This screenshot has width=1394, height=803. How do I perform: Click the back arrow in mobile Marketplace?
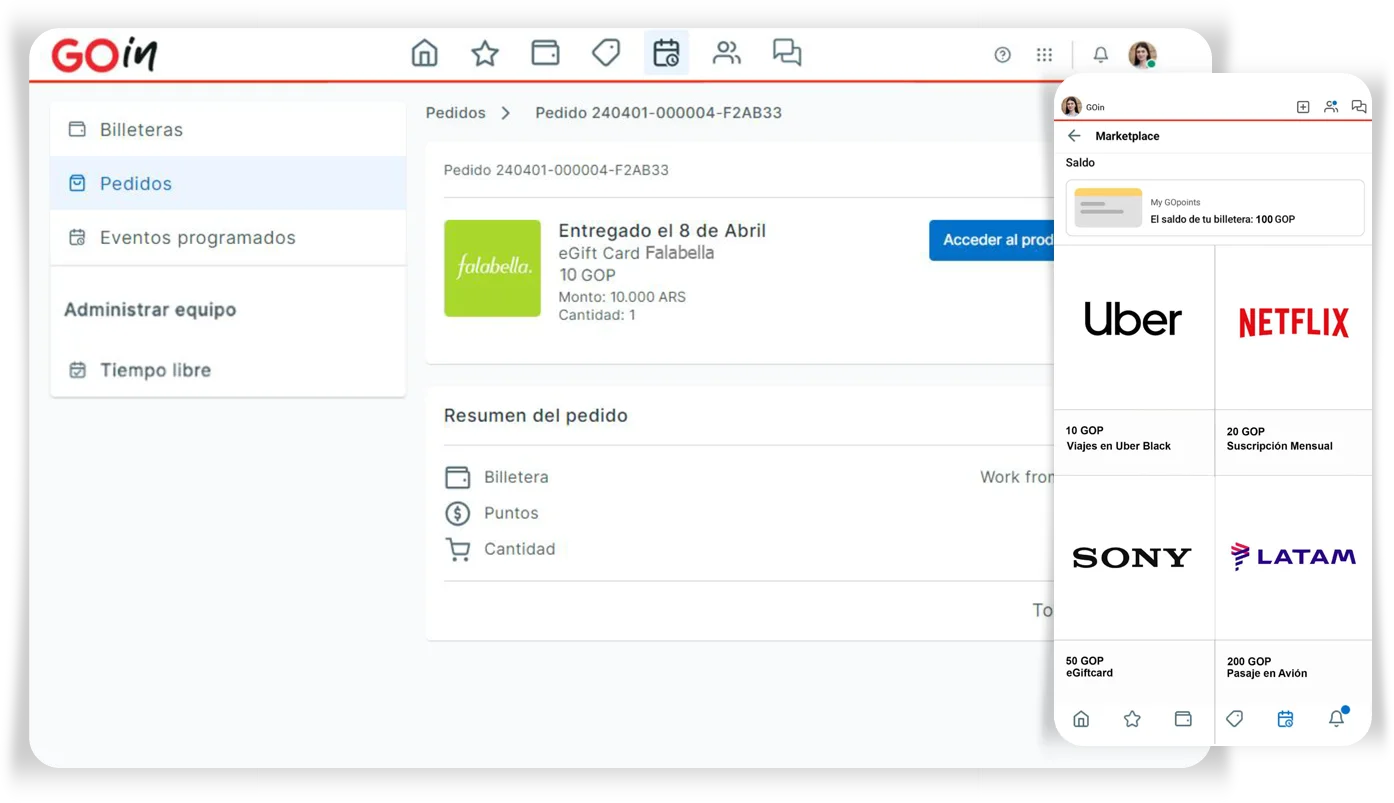pos(1074,136)
